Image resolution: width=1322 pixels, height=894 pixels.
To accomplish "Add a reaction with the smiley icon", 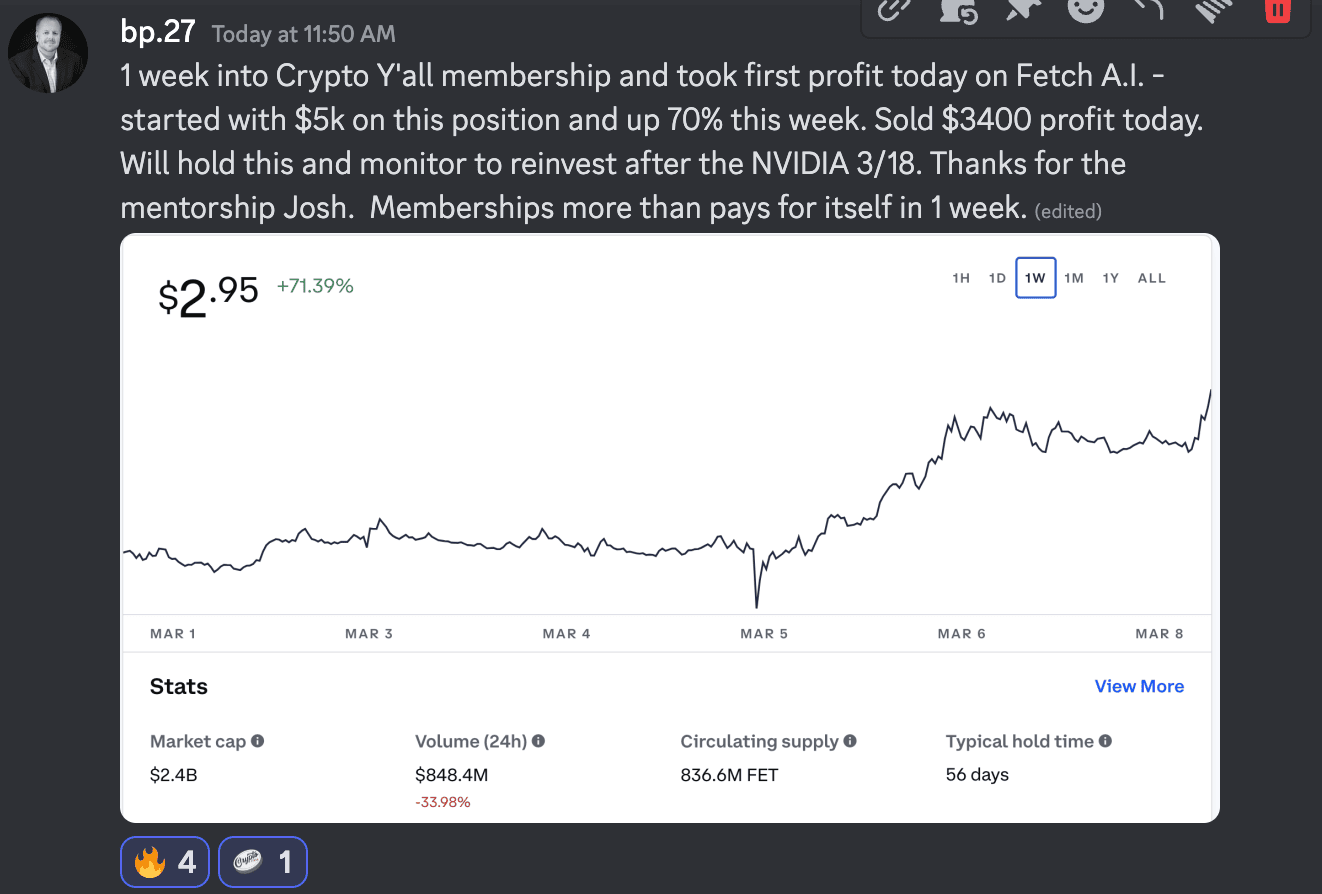I will coord(1086,10).
